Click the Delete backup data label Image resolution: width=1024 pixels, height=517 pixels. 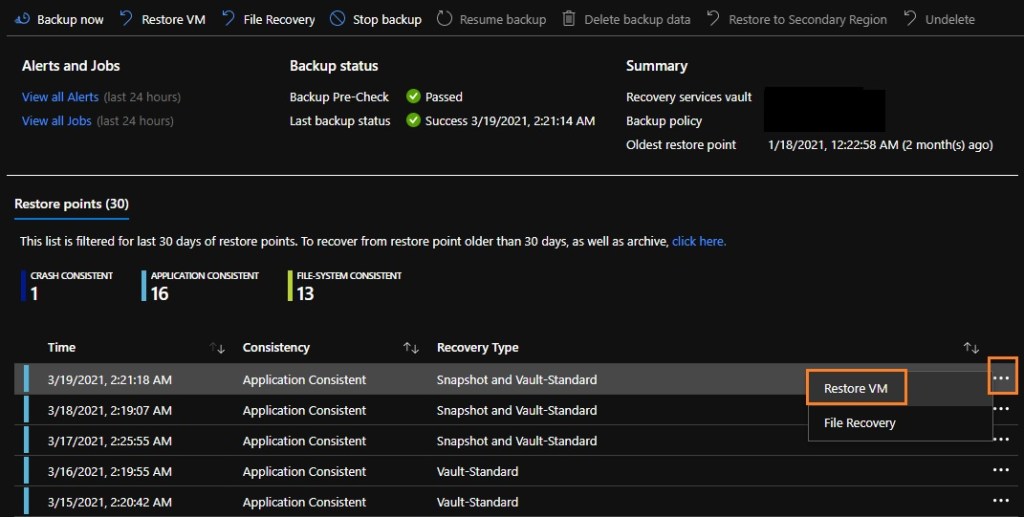637,20
